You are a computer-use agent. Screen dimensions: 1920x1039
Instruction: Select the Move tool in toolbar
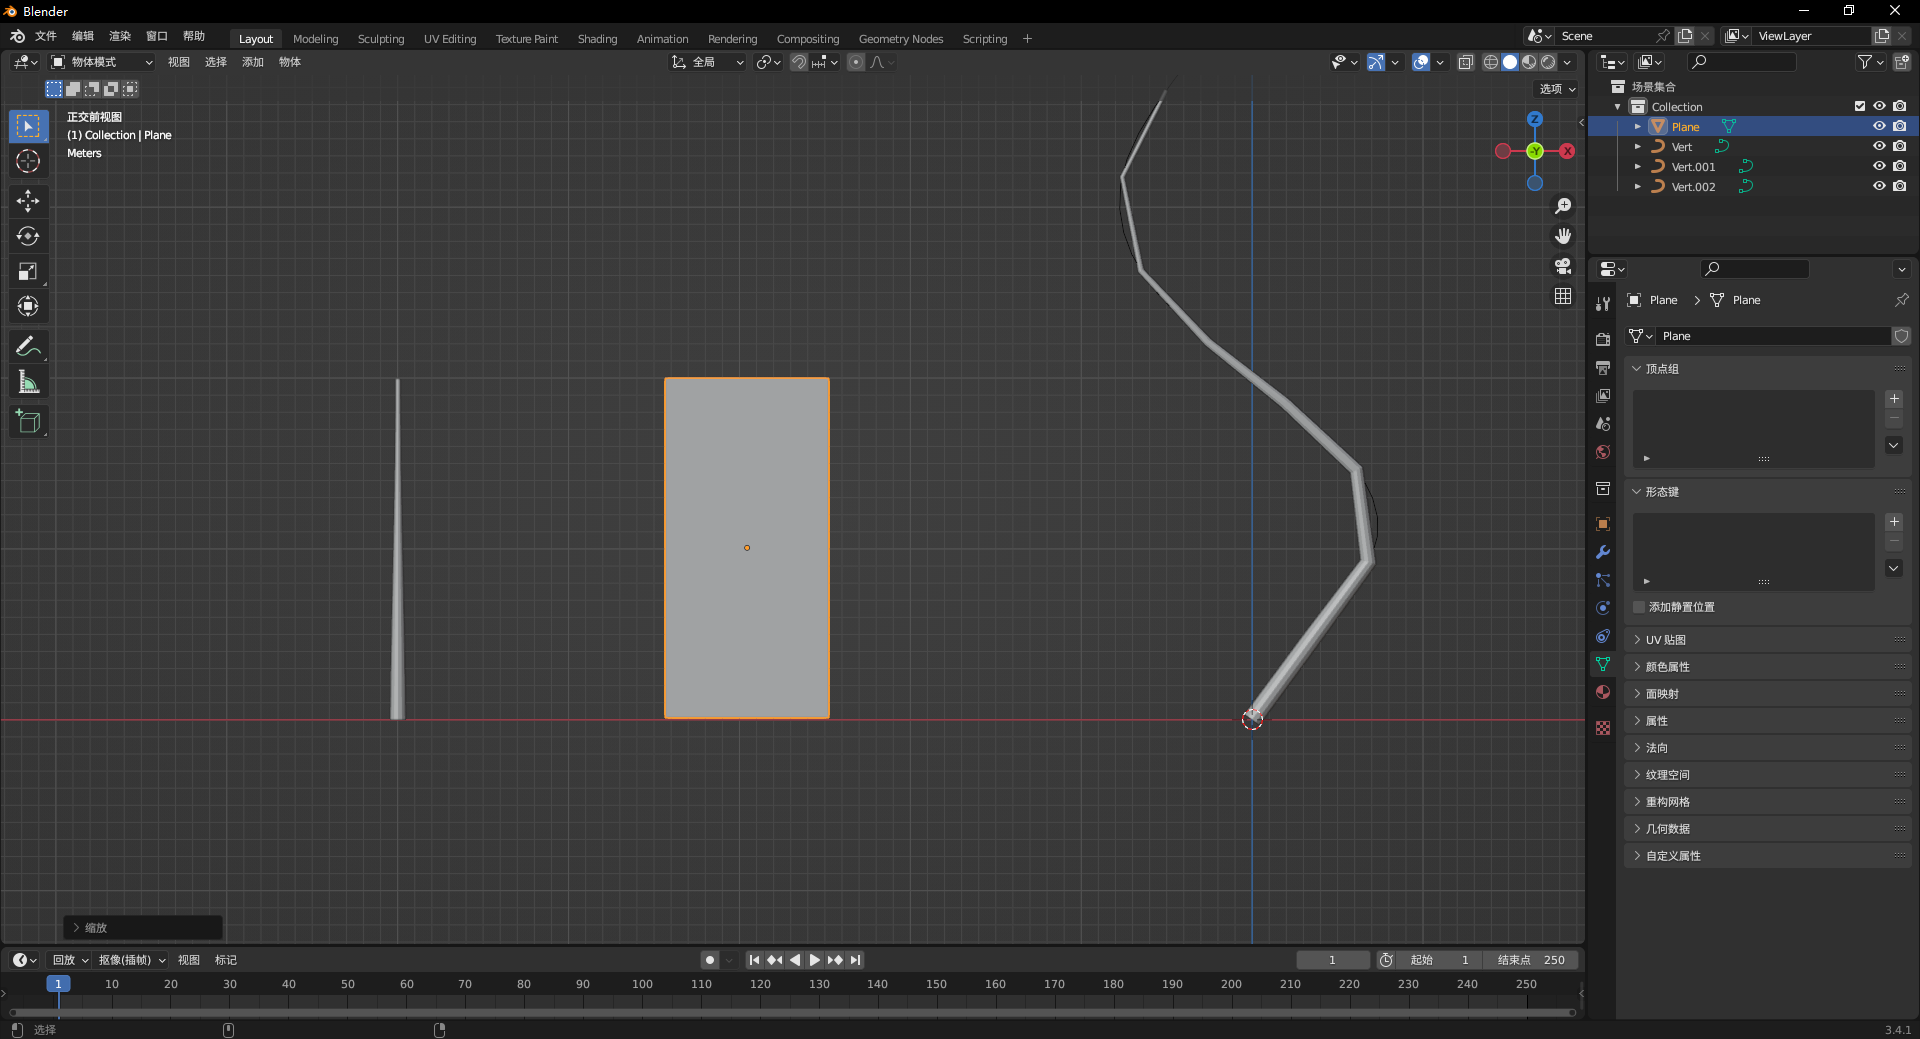pyautogui.click(x=28, y=201)
